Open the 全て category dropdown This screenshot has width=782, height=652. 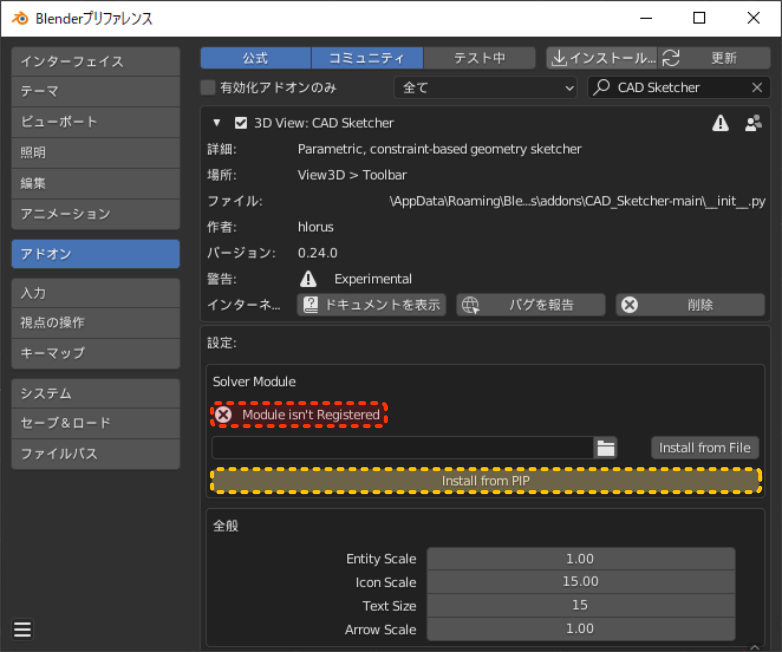coord(485,87)
